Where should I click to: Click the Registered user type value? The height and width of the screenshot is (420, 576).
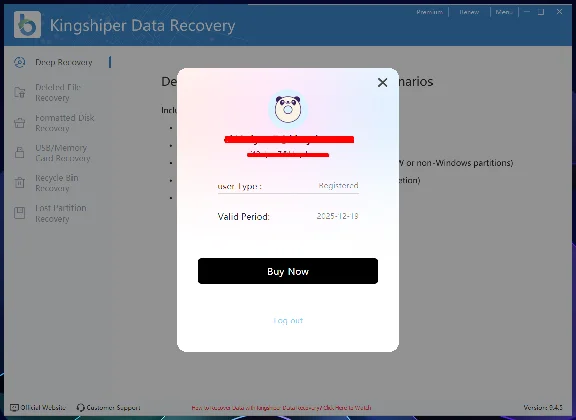tap(338, 186)
